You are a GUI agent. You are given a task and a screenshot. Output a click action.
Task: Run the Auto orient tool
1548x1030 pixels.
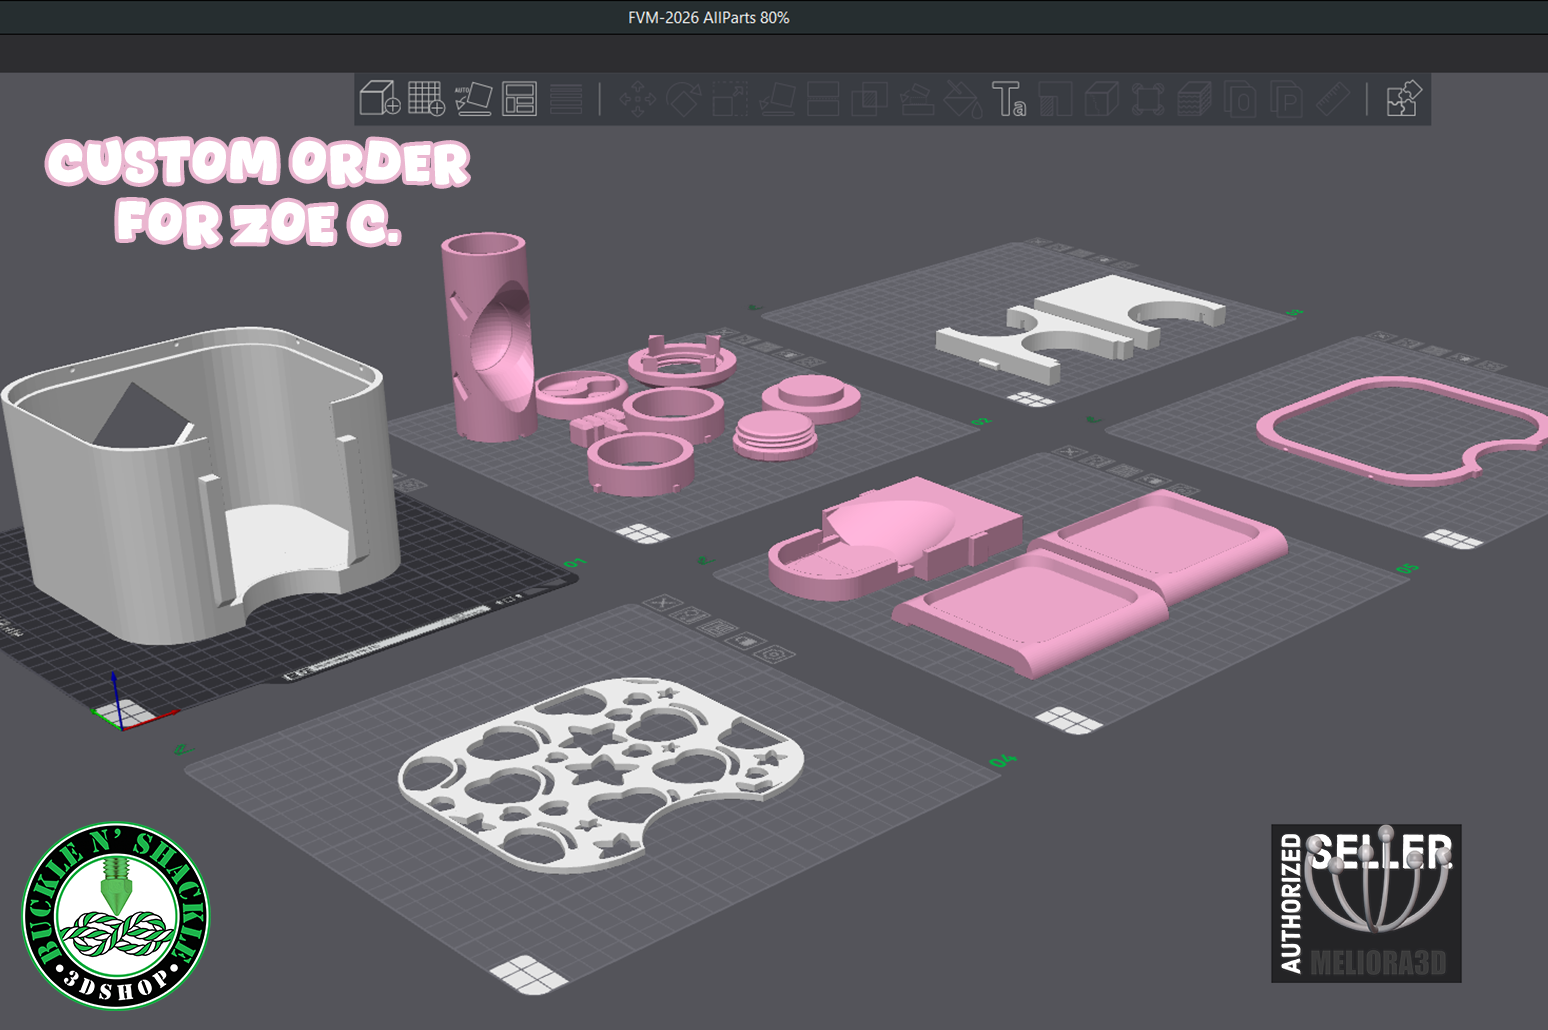473,99
